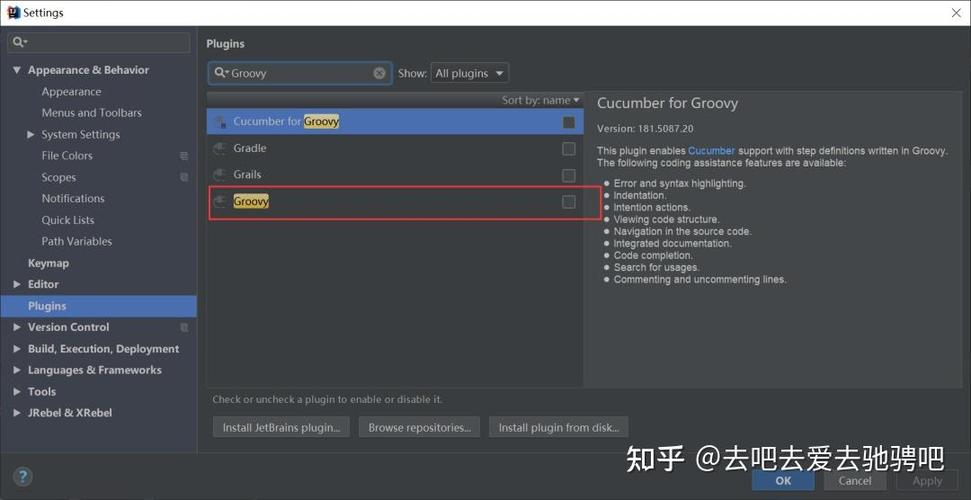
Task: Enable the Groovy plugin checkbox
Action: [568, 202]
